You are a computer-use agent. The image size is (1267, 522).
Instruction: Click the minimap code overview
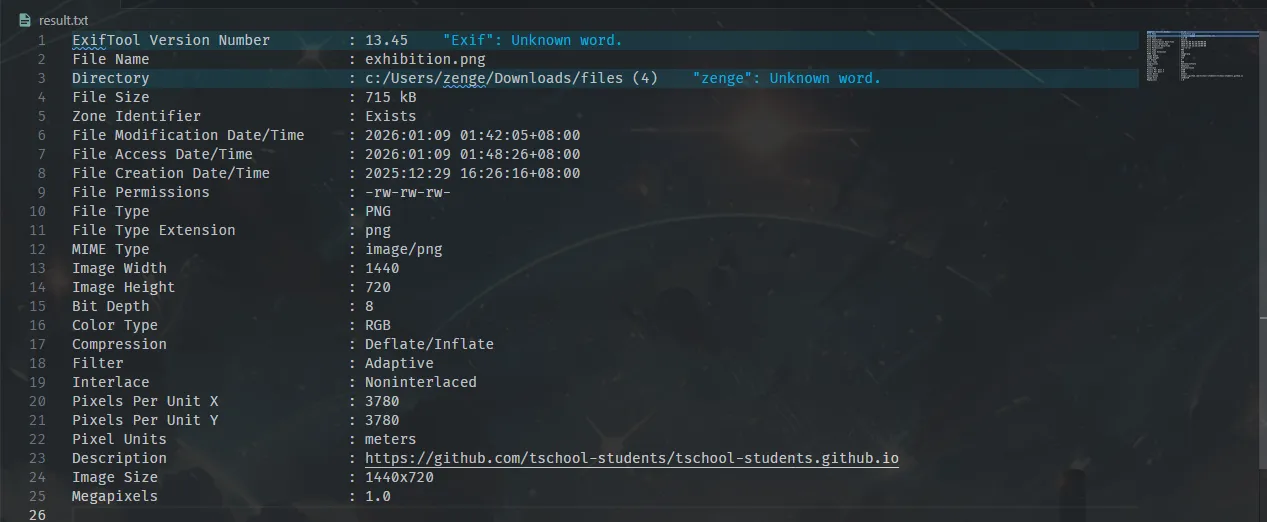point(1202,58)
